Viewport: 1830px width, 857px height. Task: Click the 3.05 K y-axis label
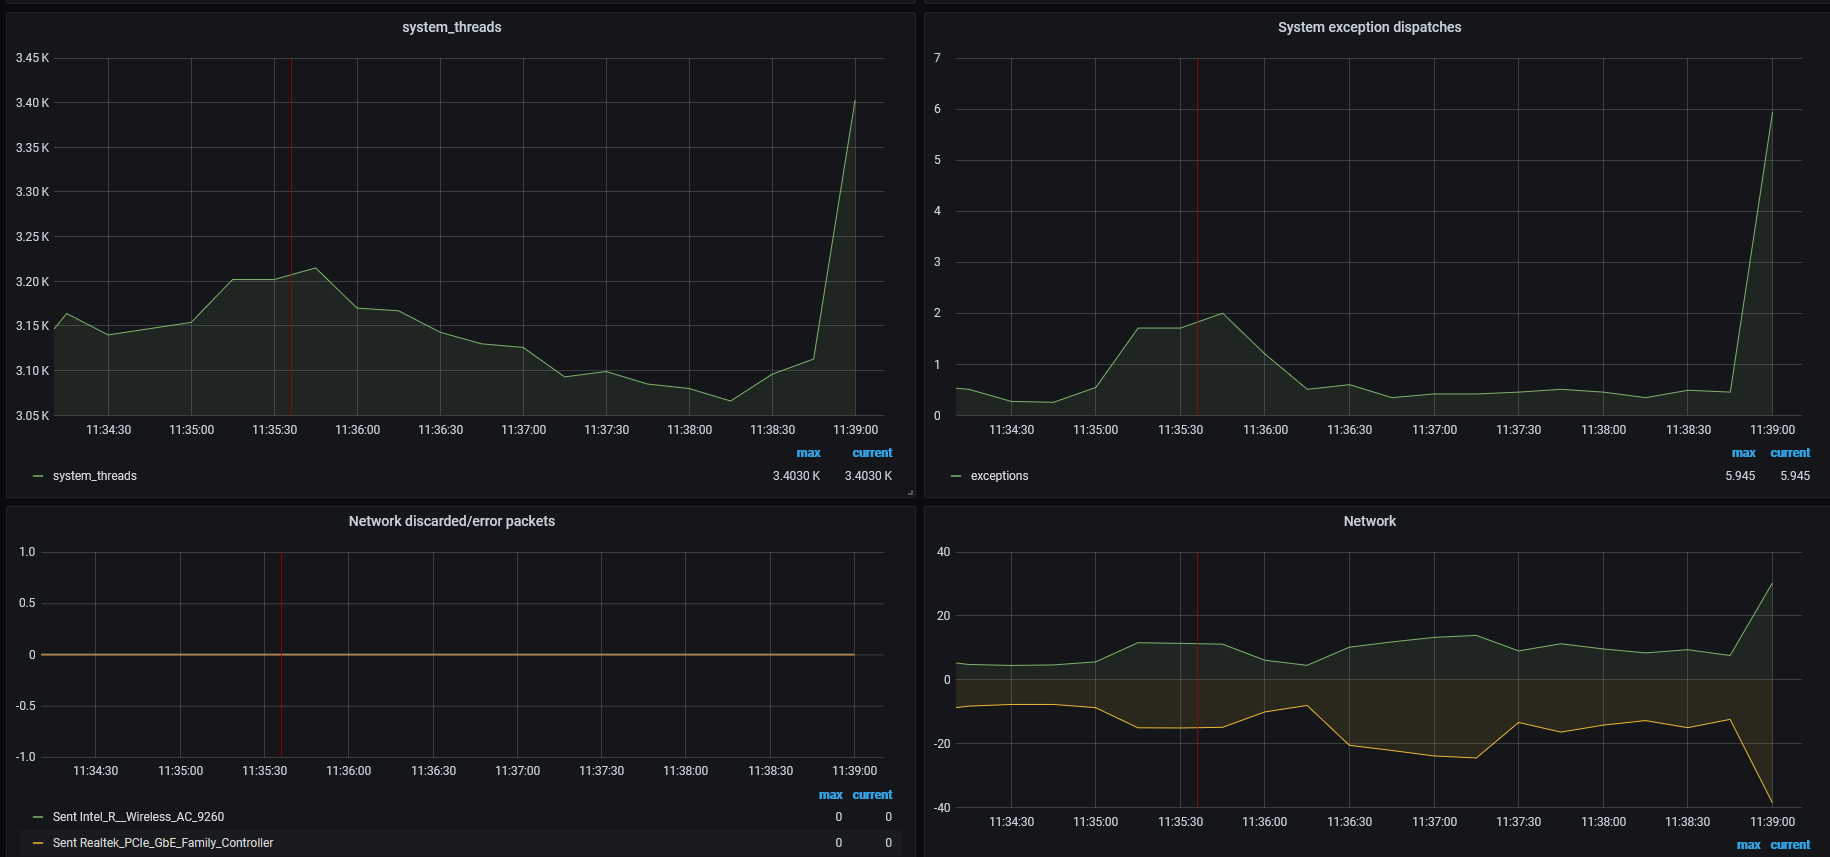pos(32,416)
